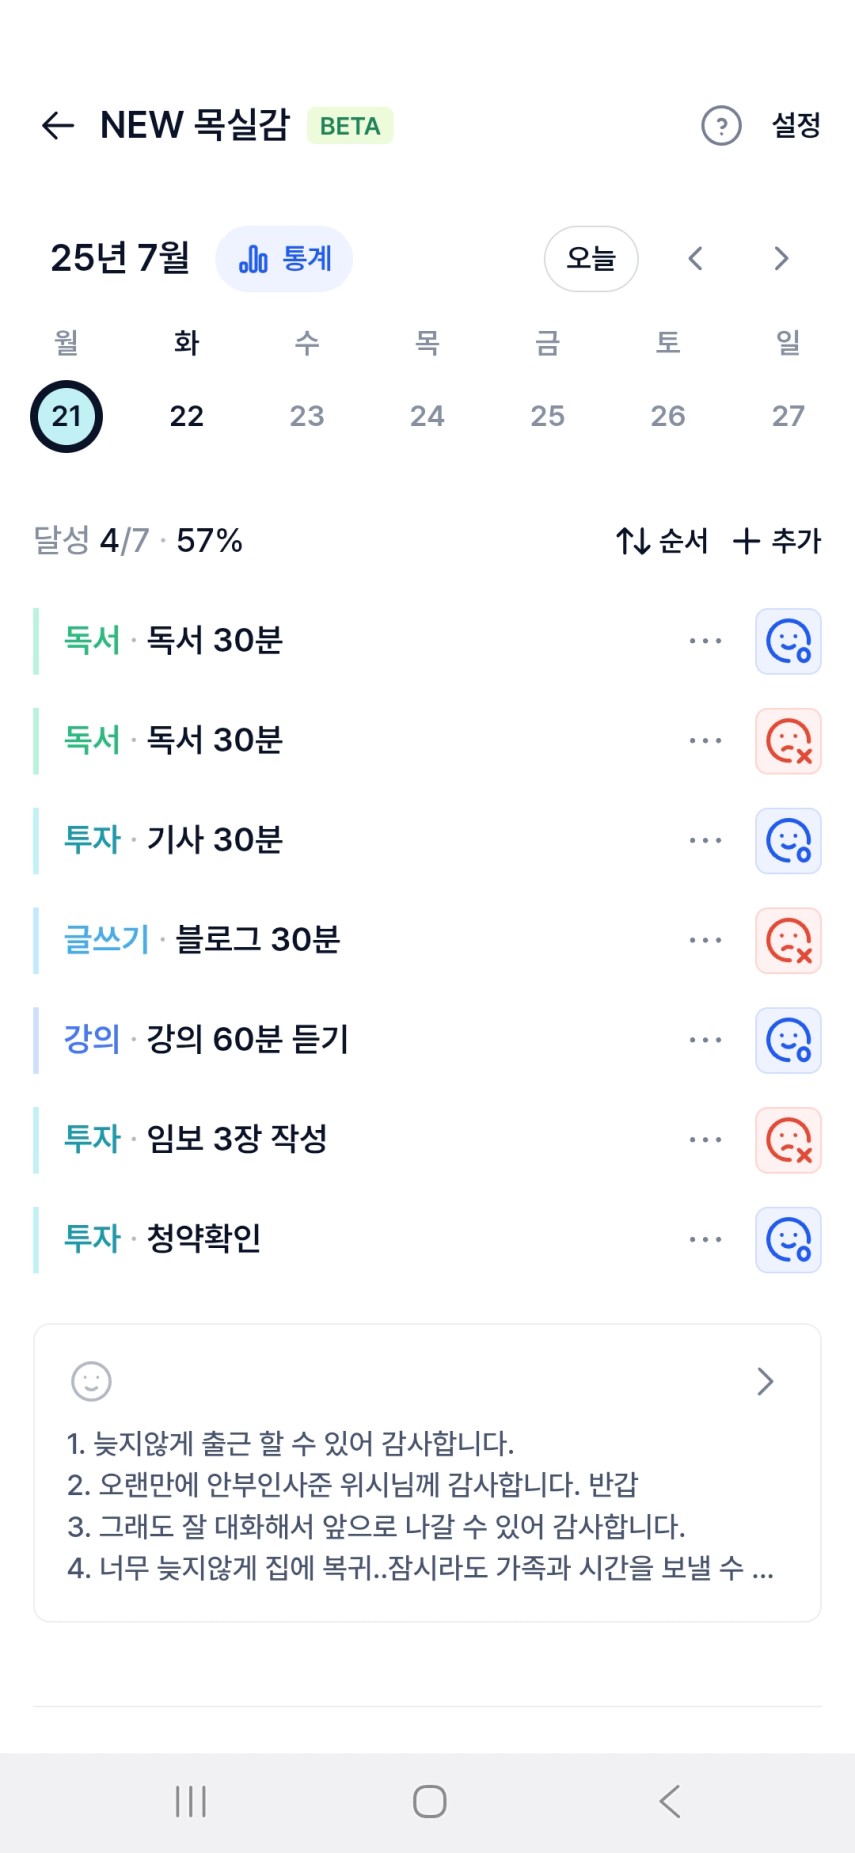Viewport: 855px width, 1853px height.
Task: Tap Android recent apps navigation button
Action: tap(190, 1801)
